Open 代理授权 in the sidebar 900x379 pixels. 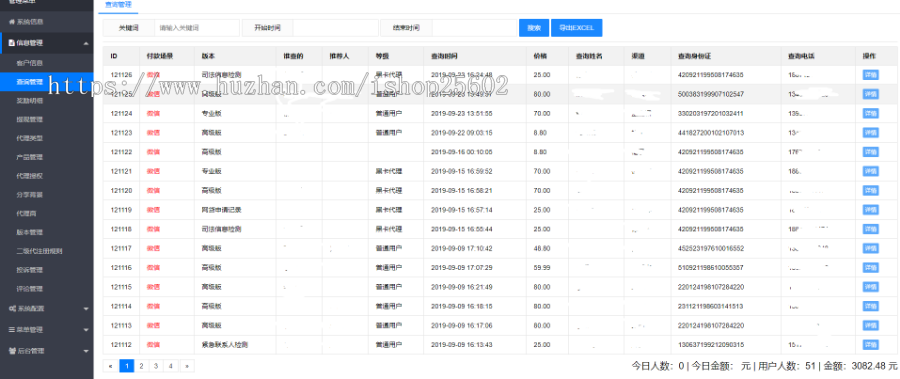pyautogui.click(x=30, y=176)
